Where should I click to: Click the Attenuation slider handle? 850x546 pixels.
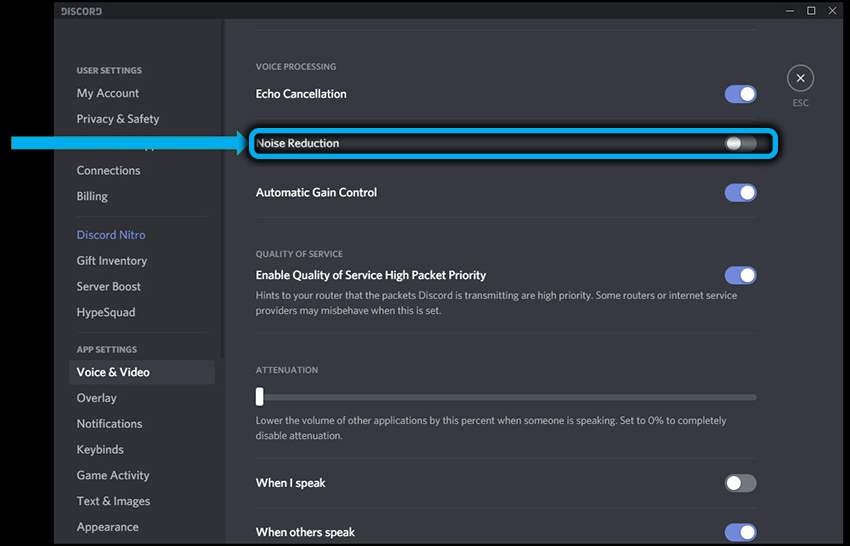point(260,396)
